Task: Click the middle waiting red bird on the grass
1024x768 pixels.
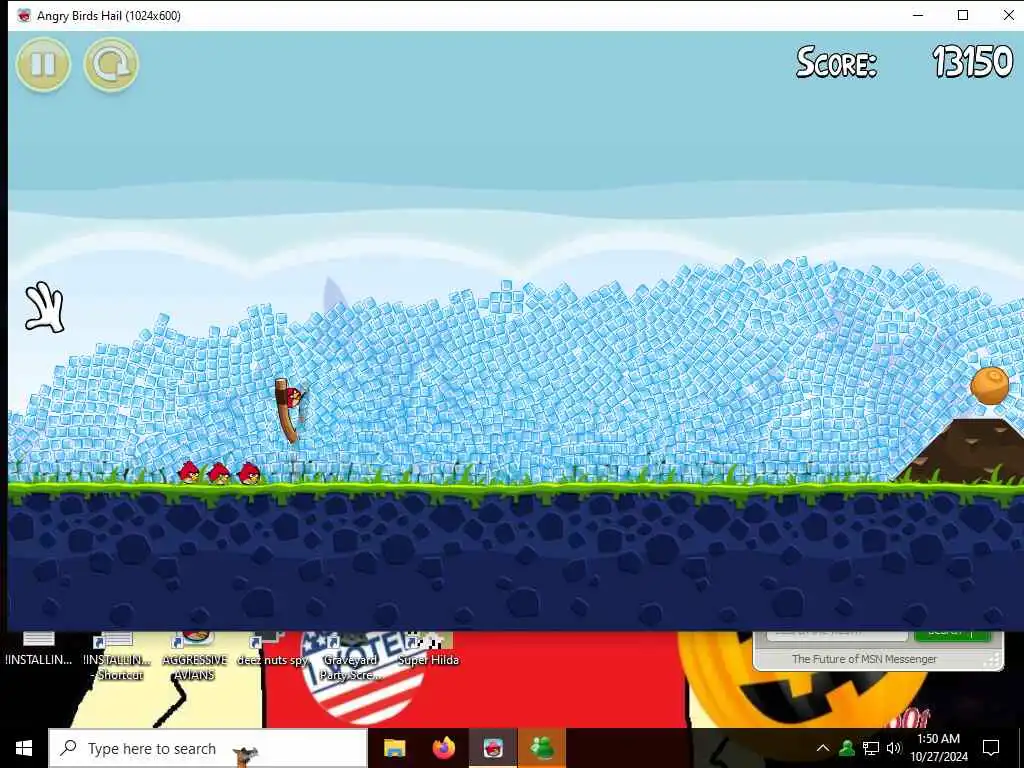Action: pos(219,472)
